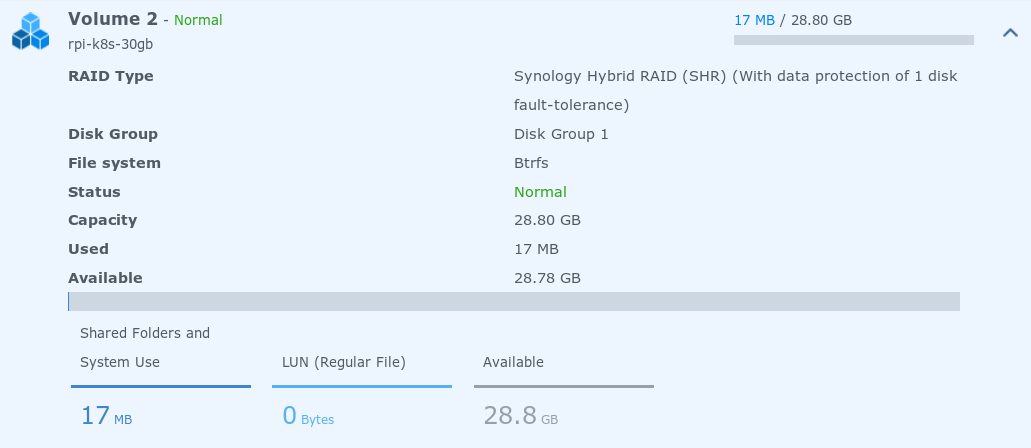
Task: Select the 17 MB used value
Action: [536, 249]
